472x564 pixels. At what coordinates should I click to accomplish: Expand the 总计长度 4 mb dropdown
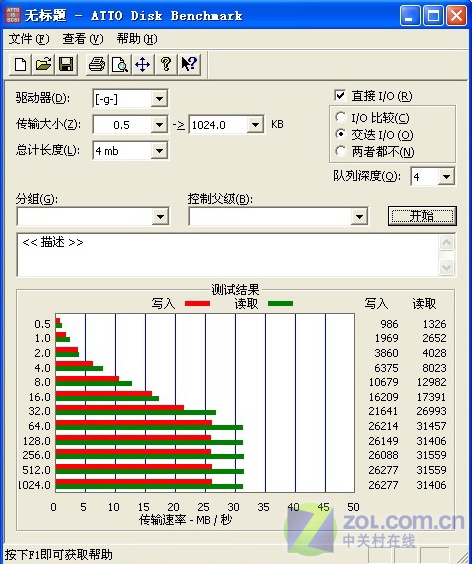click(159, 151)
